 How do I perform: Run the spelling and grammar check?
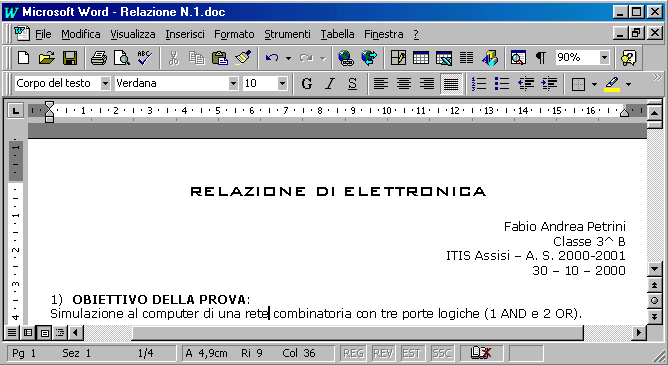tap(145, 57)
